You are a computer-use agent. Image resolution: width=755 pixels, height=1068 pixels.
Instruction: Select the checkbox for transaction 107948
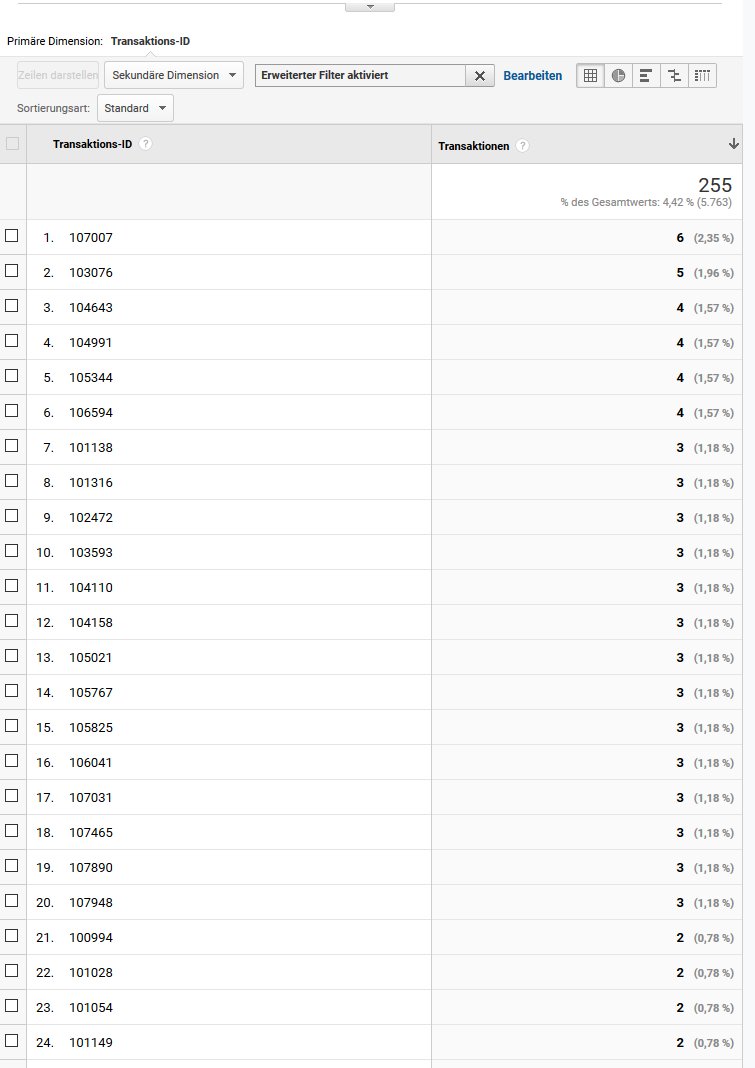point(12,901)
